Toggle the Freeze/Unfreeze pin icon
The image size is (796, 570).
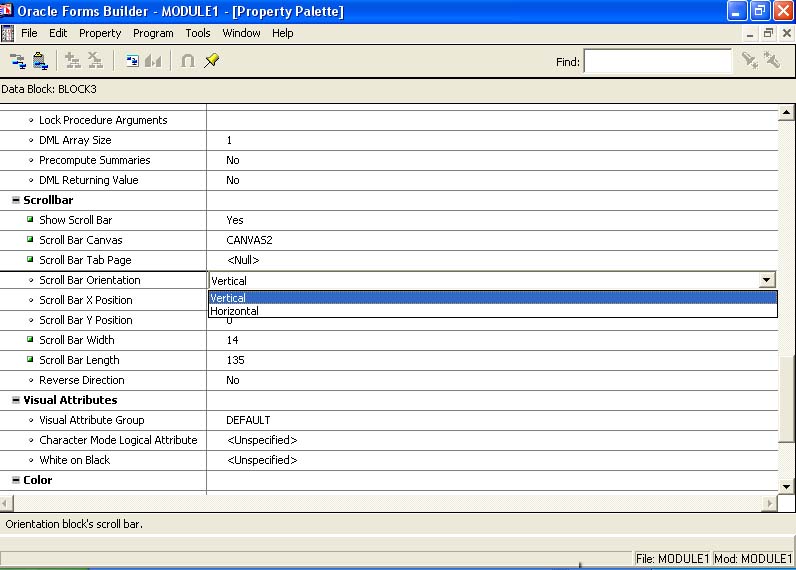coord(211,61)
